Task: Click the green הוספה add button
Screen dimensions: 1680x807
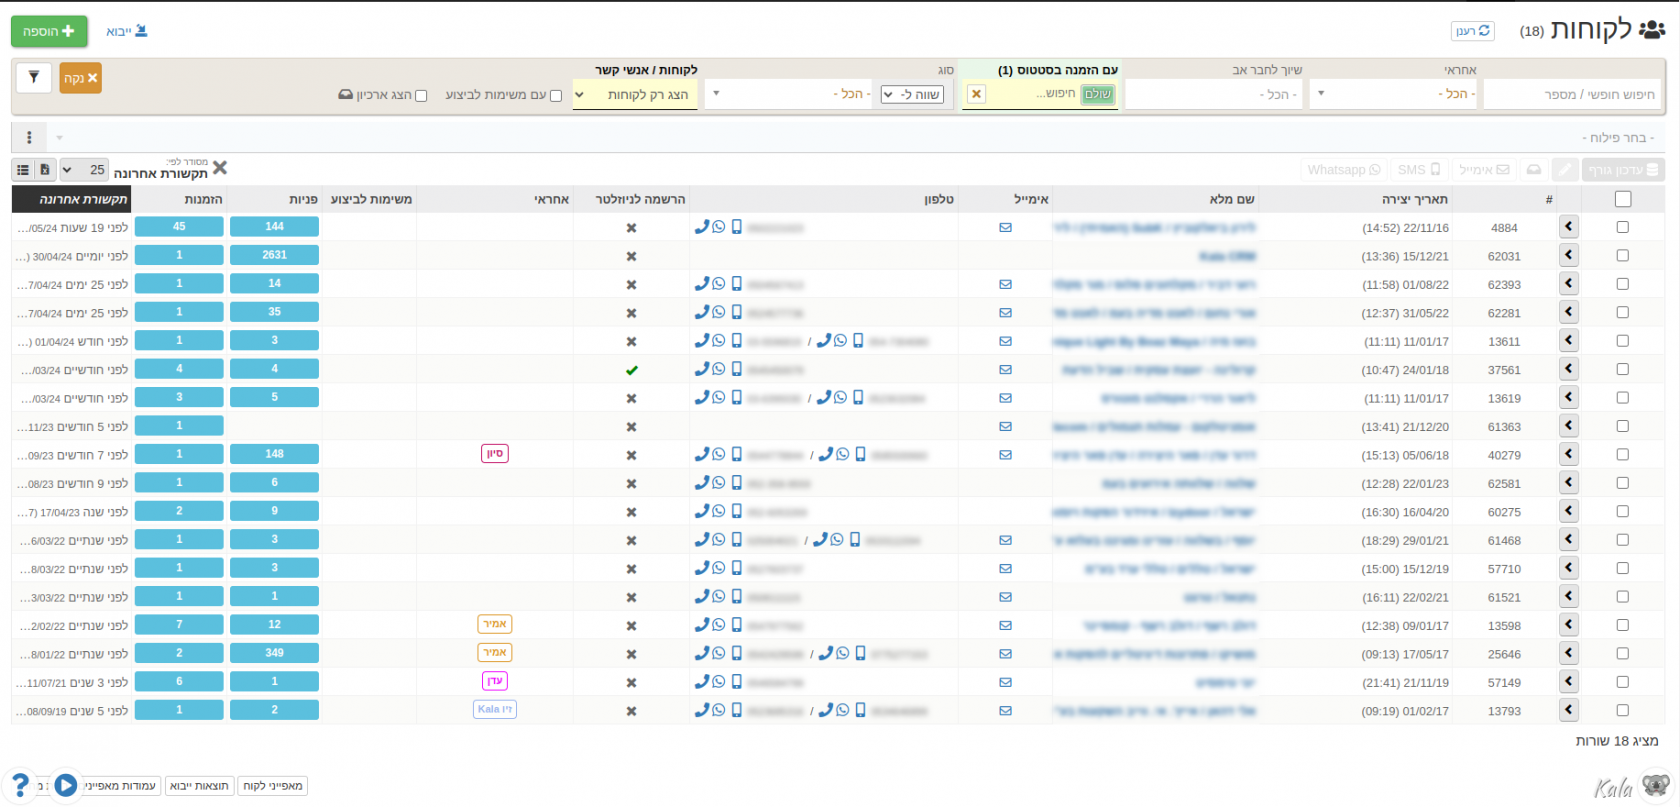Action: pyautogui.click(x=49, y=31)
